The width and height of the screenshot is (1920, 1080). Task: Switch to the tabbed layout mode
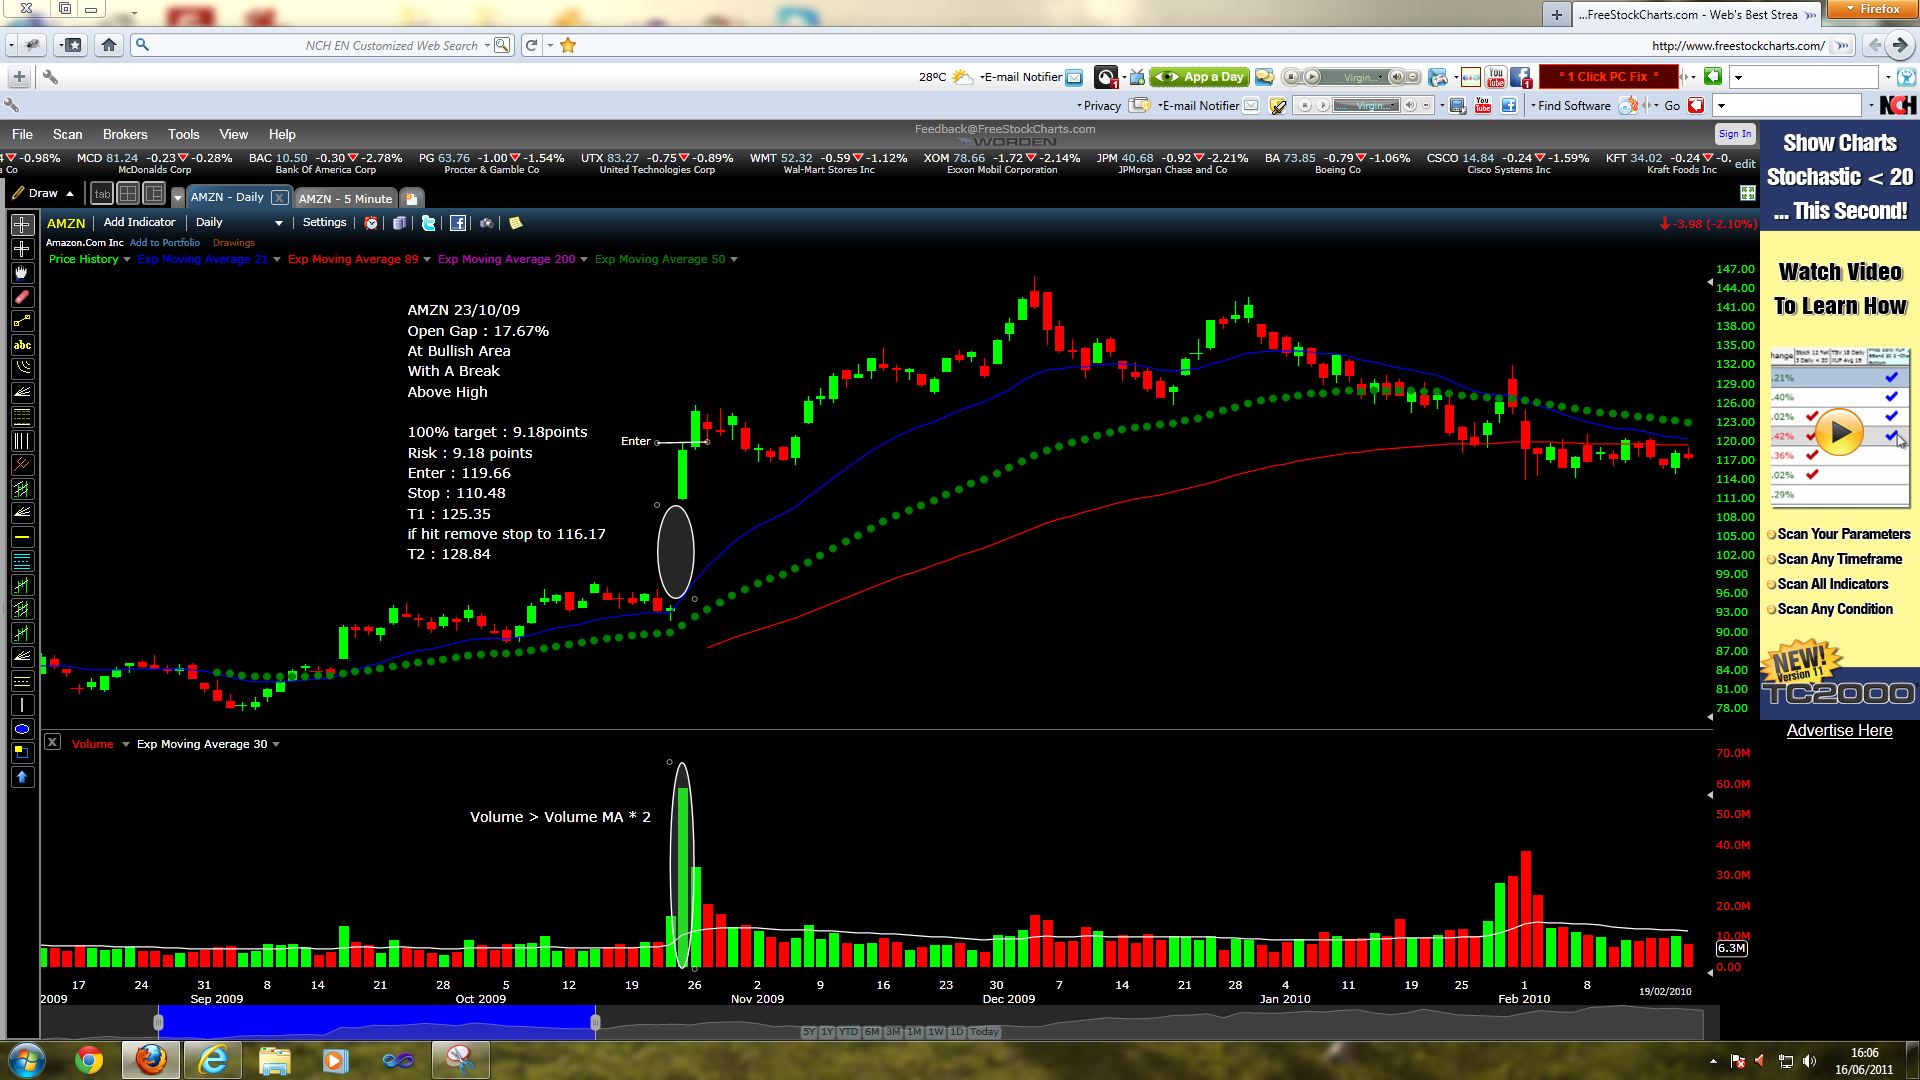point(102,194)
